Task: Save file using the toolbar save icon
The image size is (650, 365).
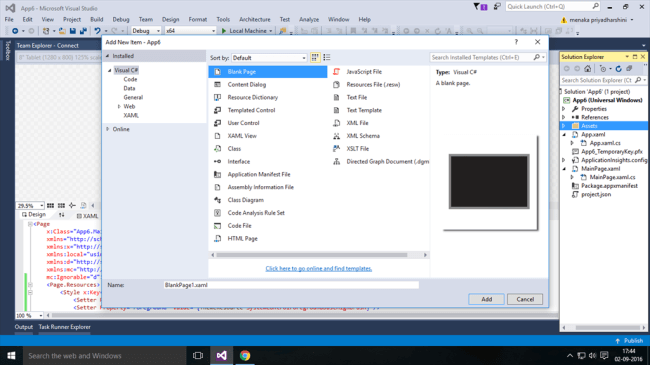Action: pos(73,31)
